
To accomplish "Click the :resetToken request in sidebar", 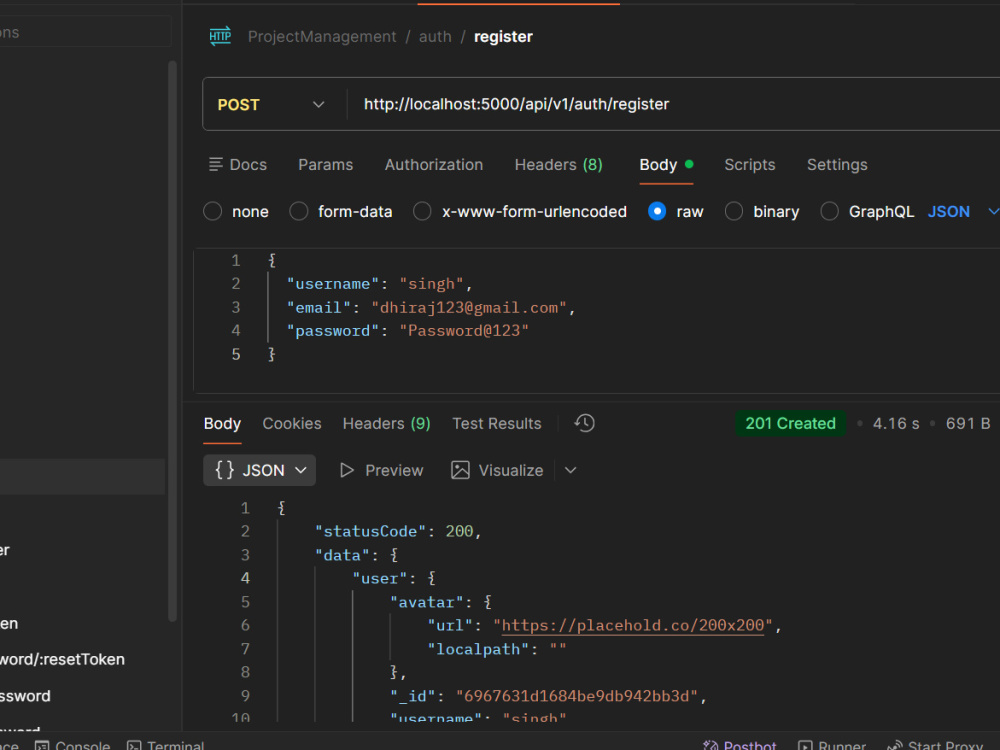I will [62, 659].
